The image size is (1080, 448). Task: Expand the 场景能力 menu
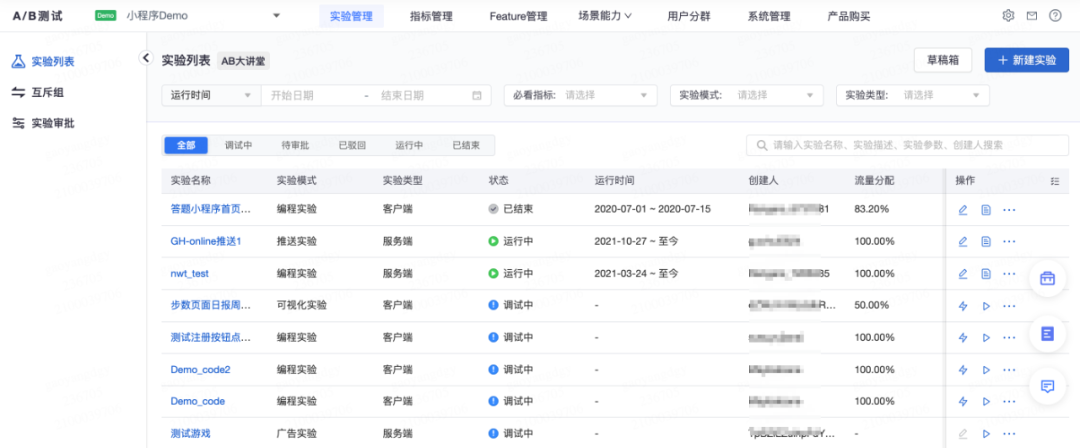(605, 16)
